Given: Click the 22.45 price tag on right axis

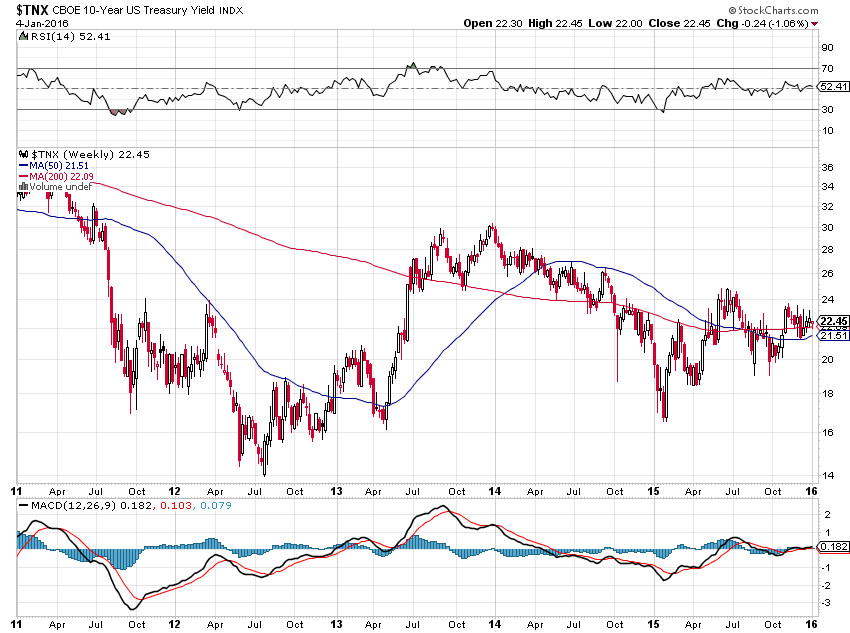Looking at the screenshot, I should (832, 321).
